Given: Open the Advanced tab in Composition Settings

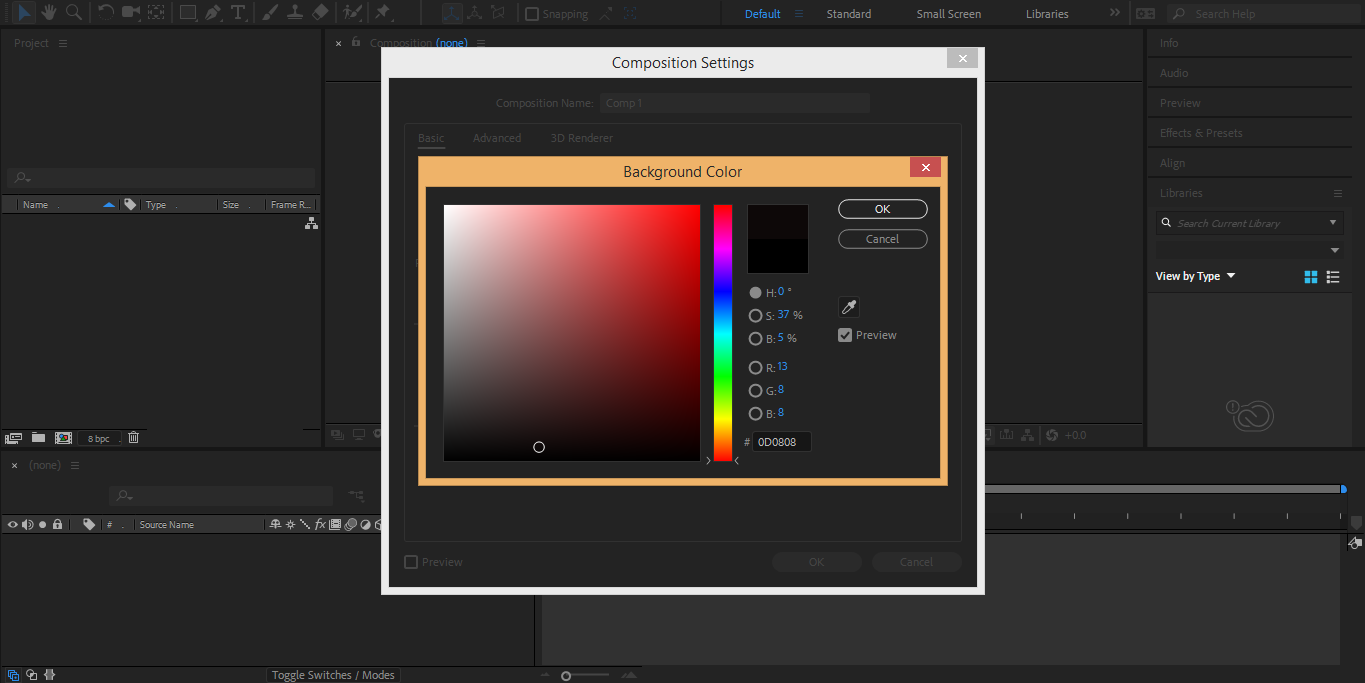Looking at the screenshot, I should click(x=497, y=138).
